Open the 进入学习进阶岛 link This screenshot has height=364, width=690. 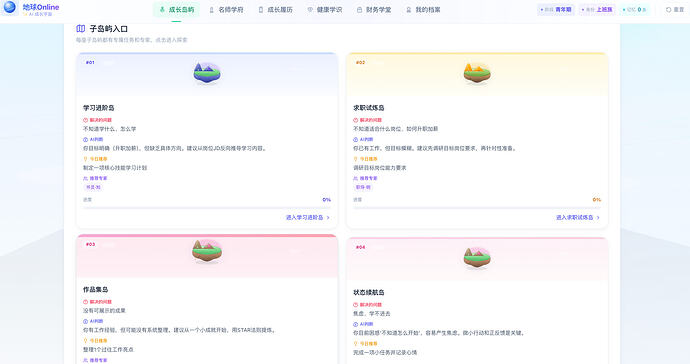point(305,217)
